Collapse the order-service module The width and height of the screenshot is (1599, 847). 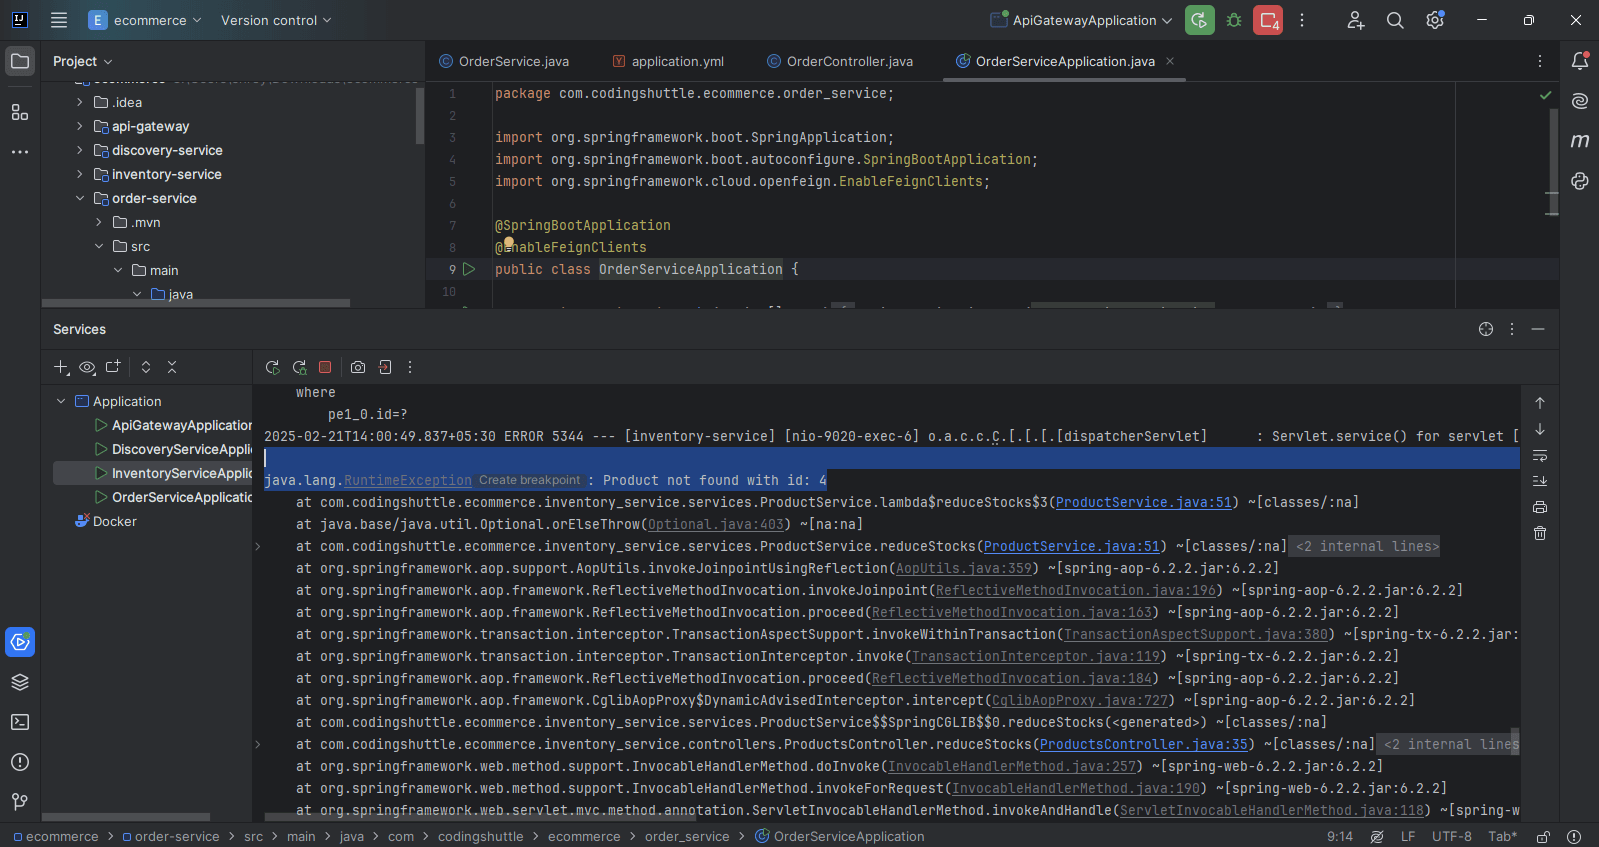tap(80, 198)
